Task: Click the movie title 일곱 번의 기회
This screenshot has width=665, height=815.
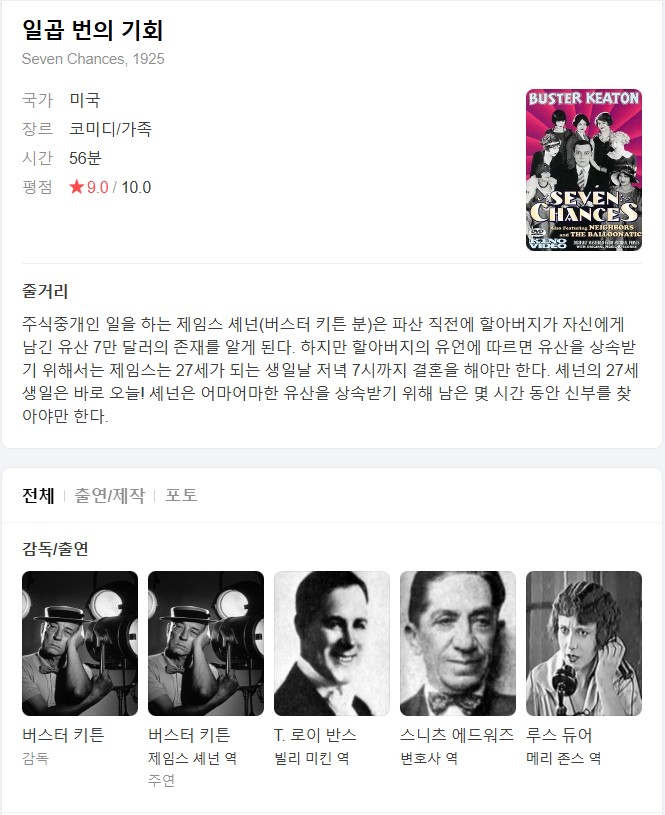Action: click(93, 30)
